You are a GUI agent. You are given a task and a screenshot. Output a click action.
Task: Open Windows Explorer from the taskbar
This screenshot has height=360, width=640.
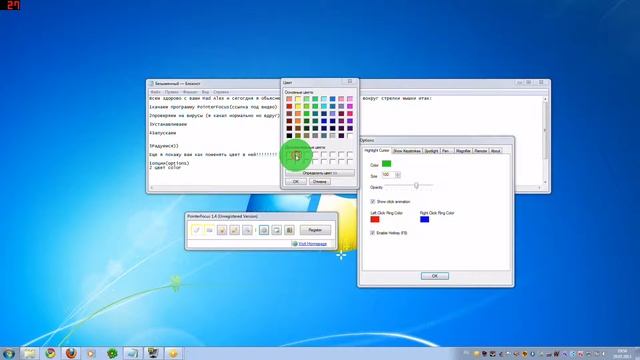(29, 353)
